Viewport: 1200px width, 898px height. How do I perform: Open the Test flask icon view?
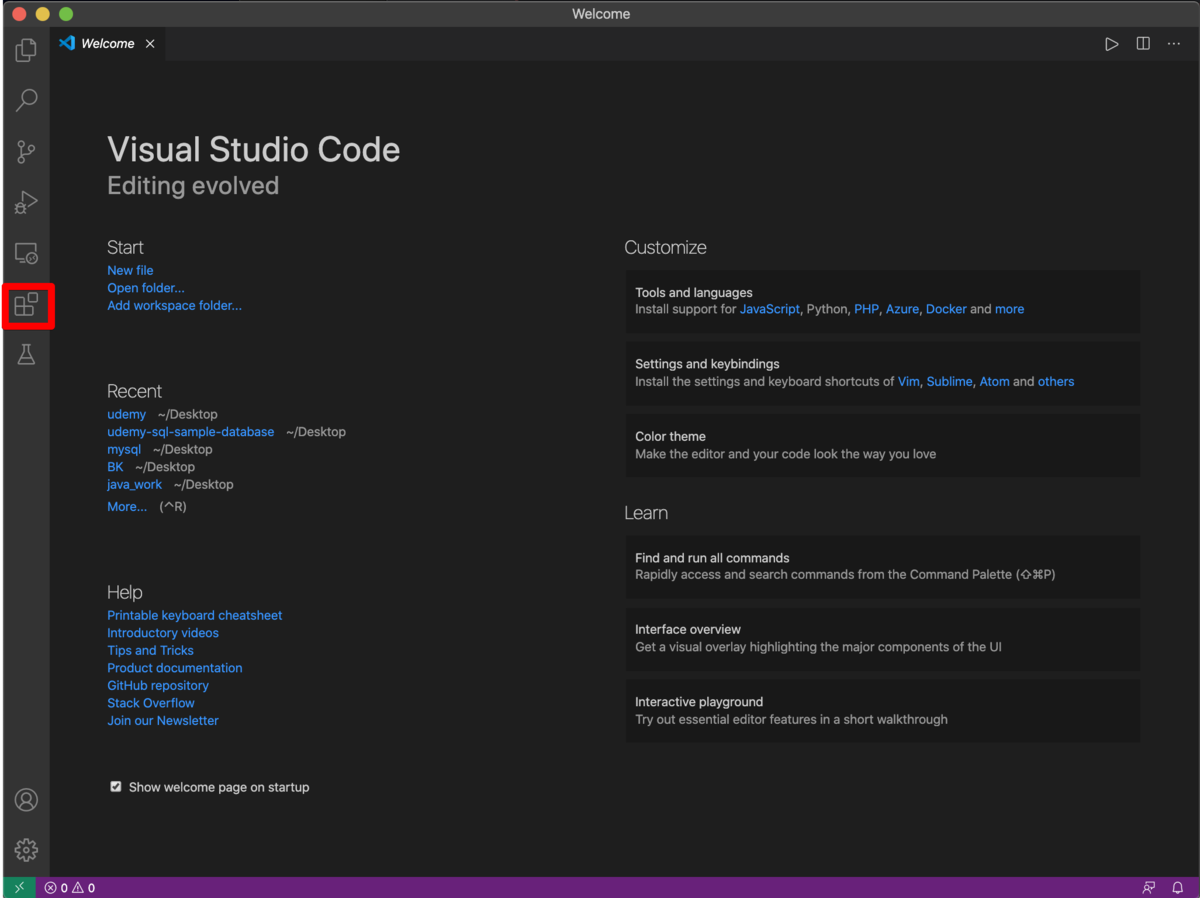click(x=26, y=354)
